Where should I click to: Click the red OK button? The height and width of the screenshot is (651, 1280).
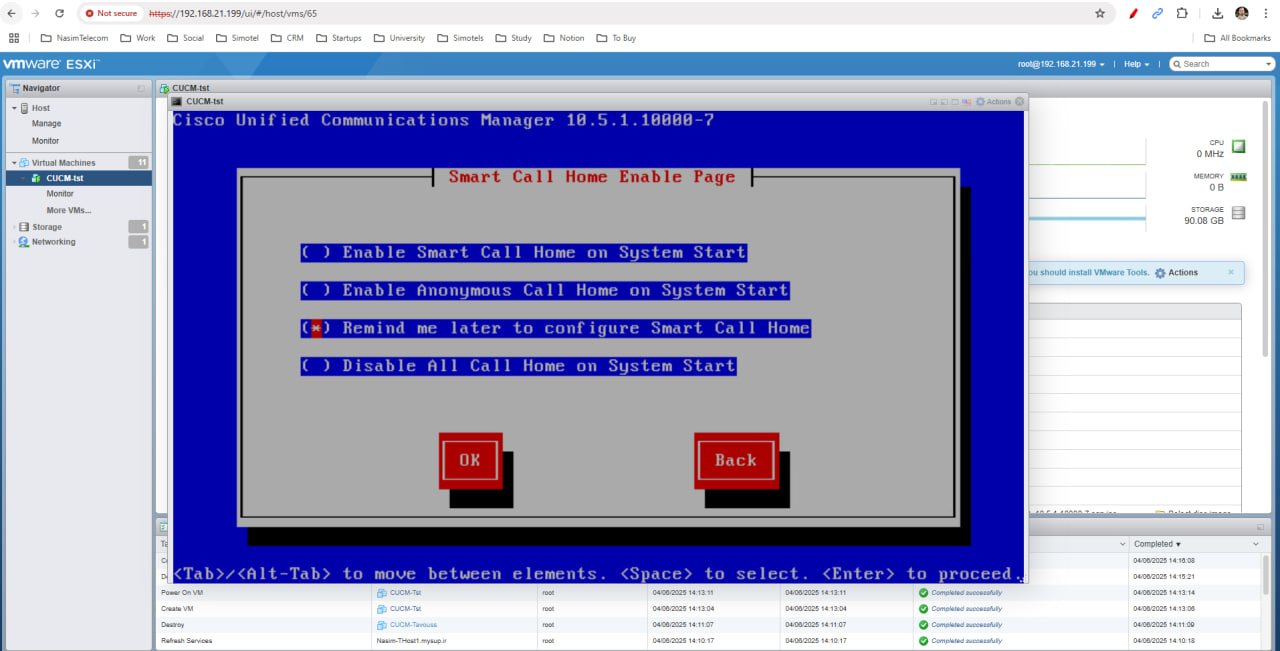point(470,461)
